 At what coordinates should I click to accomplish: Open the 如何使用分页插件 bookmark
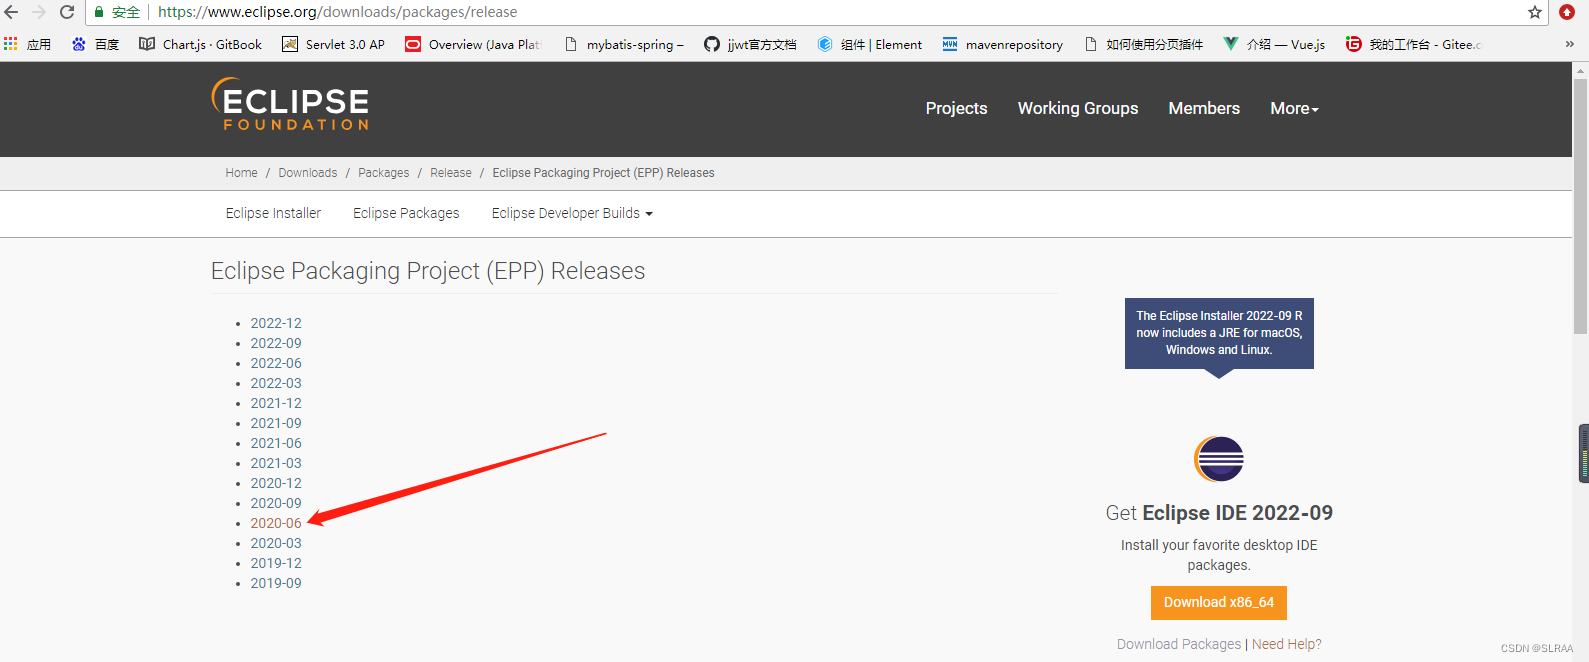pyautogui.click(x=1144, y=44)
